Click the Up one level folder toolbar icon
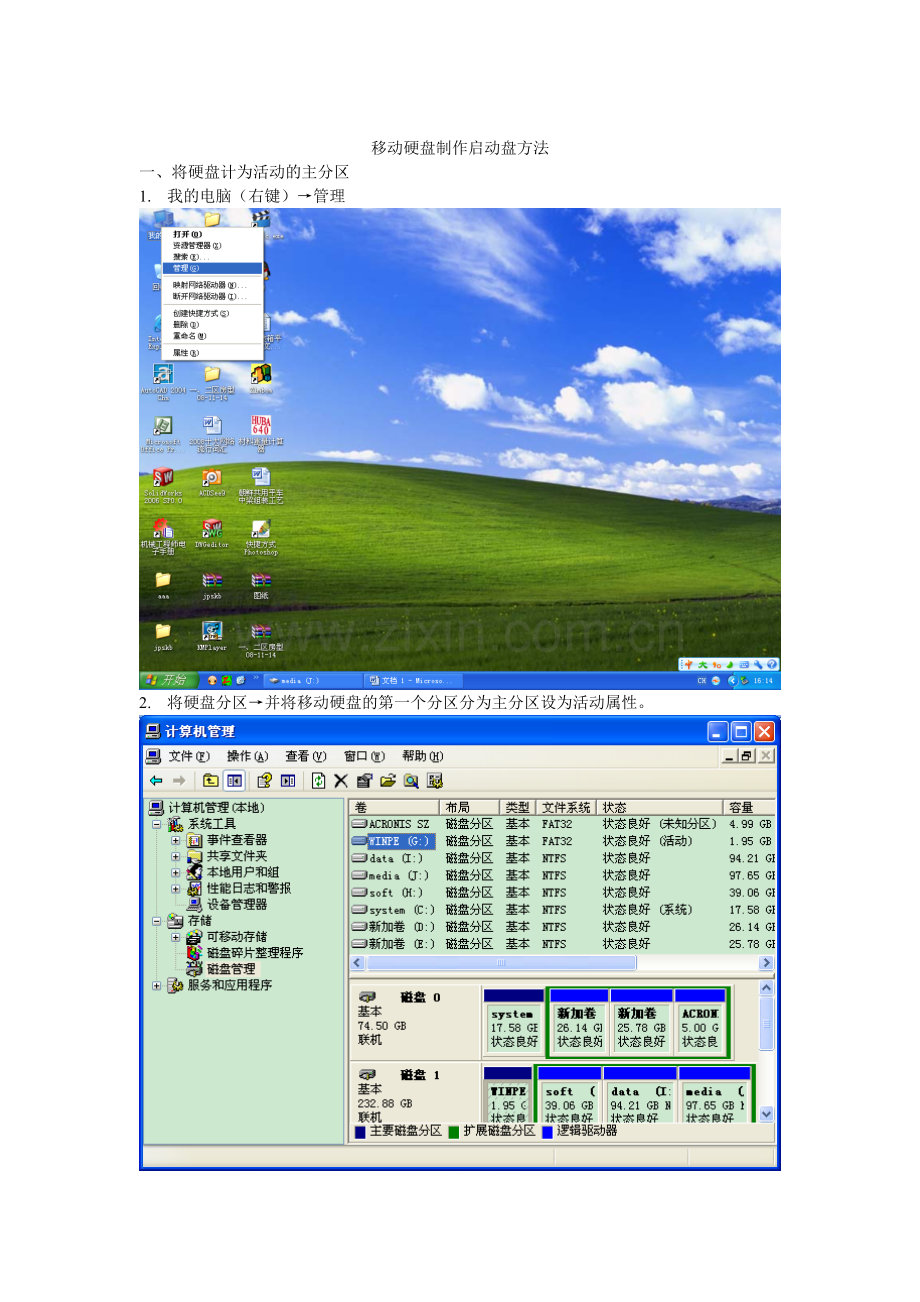Image resolution: width=920 pixels, height=1302 pixels. click(x=211, y=781)
